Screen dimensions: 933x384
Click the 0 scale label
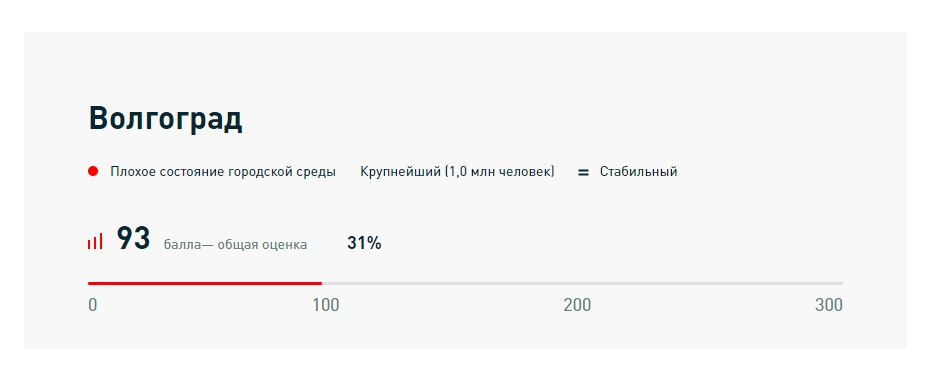click(93, 305)
